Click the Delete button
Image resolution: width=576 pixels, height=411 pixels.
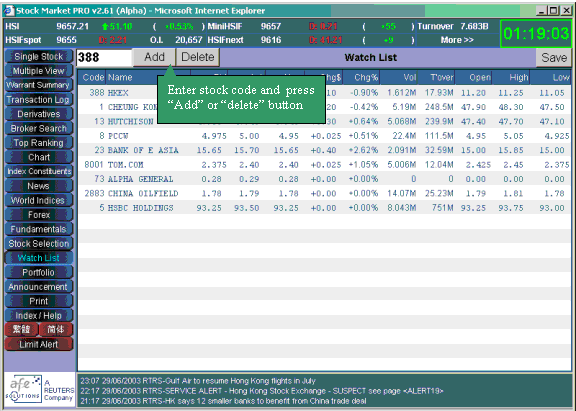[198, 57]
